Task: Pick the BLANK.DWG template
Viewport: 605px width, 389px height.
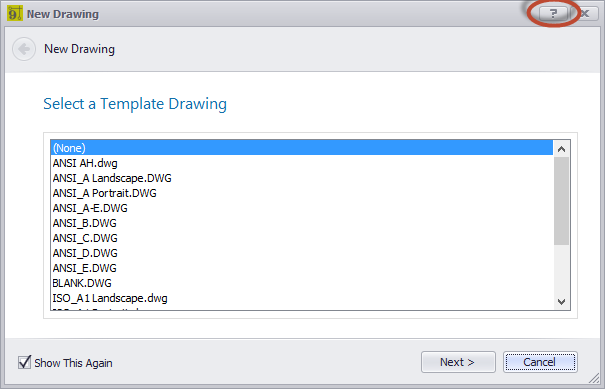Action: pyautogui.click(x=302, y=283)
